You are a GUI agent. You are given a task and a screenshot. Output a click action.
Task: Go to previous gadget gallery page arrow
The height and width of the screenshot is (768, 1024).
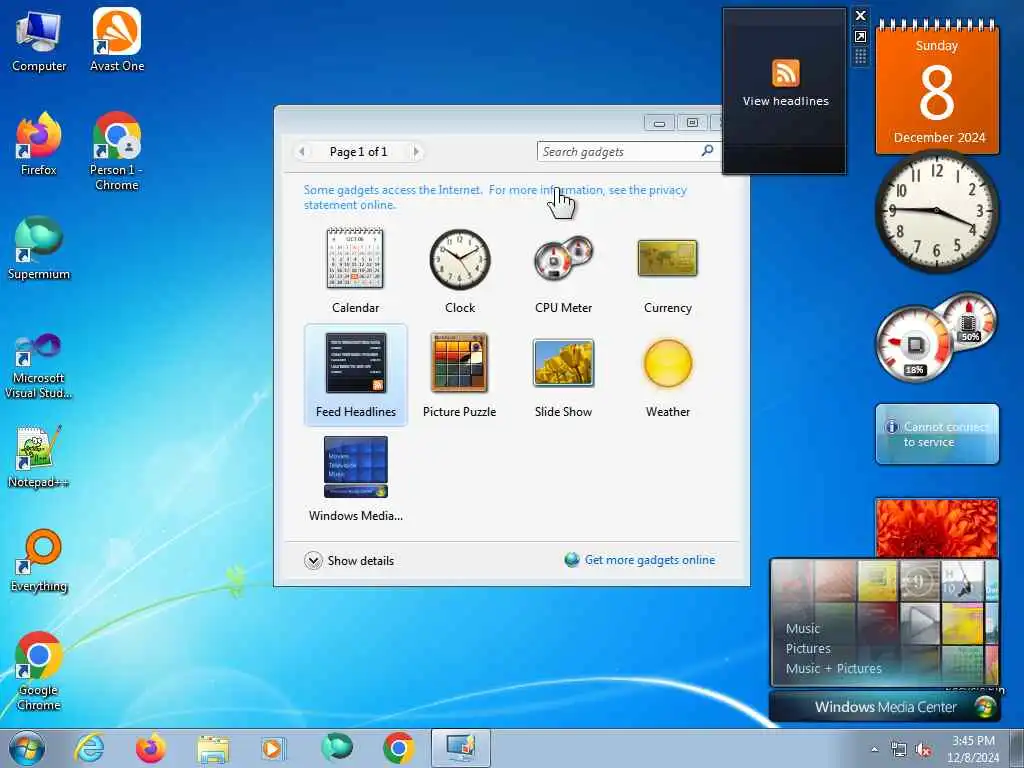302,152
